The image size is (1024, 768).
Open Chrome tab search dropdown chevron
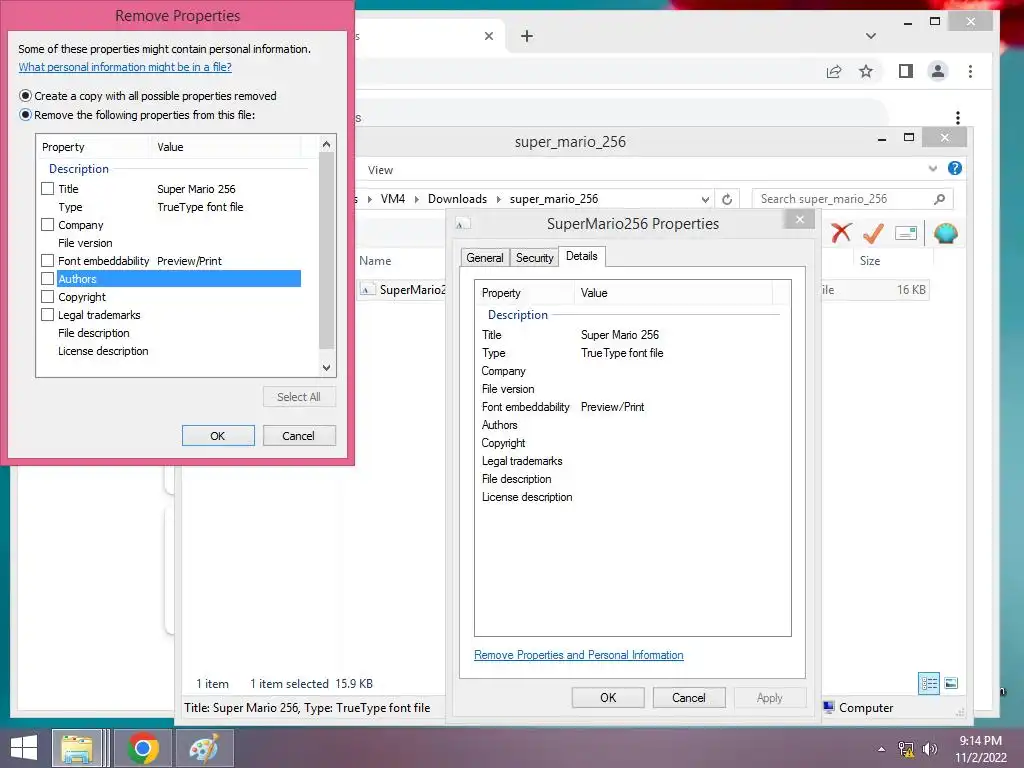click(x=871, y=36)
